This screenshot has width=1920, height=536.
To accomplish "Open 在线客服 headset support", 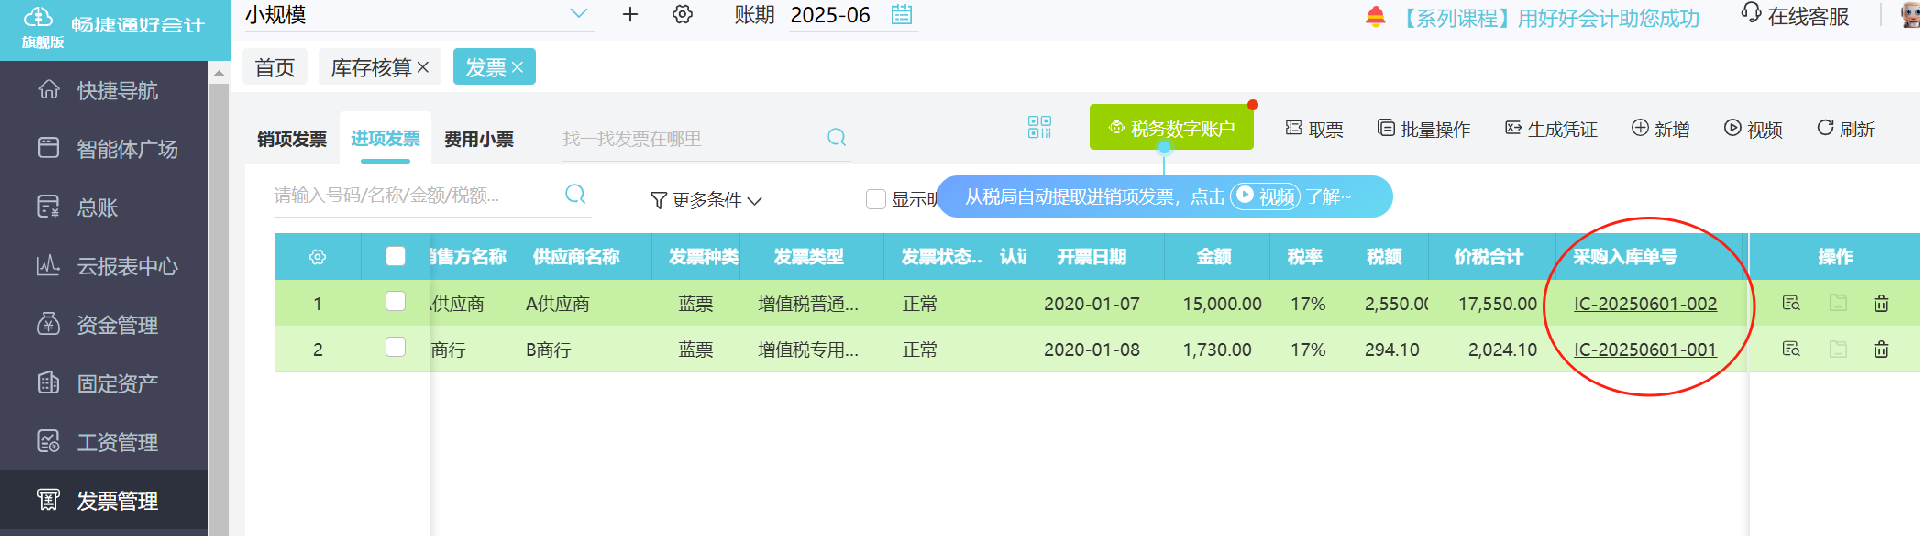I will coord(1796,16).
